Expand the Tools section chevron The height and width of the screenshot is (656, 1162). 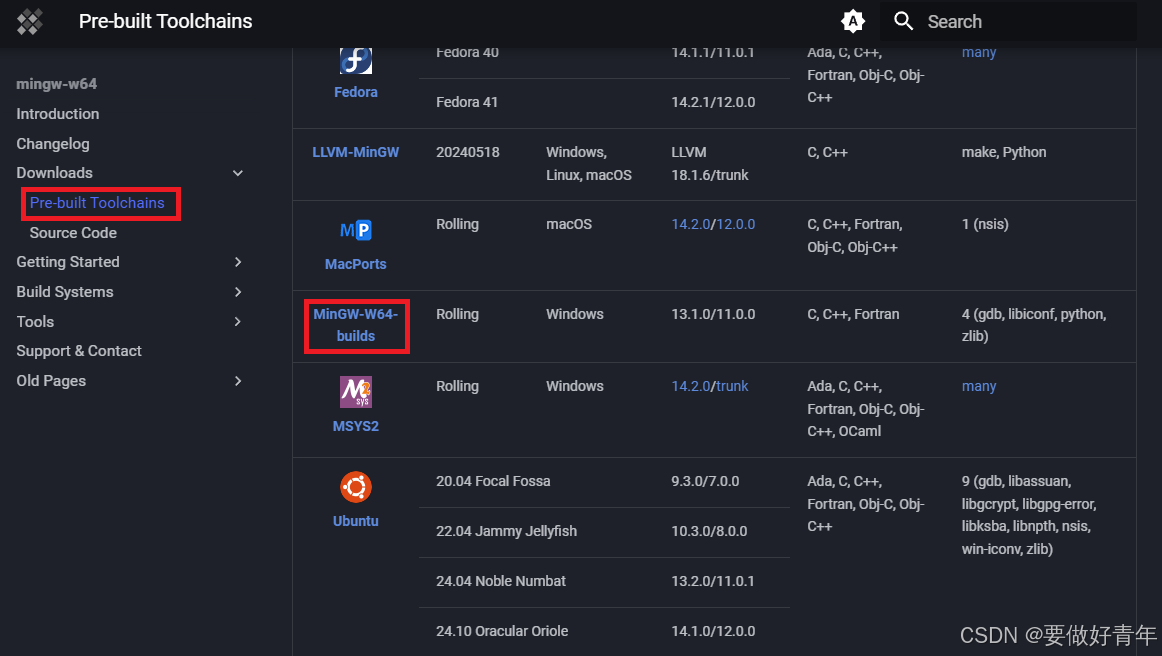click(238, 321)
